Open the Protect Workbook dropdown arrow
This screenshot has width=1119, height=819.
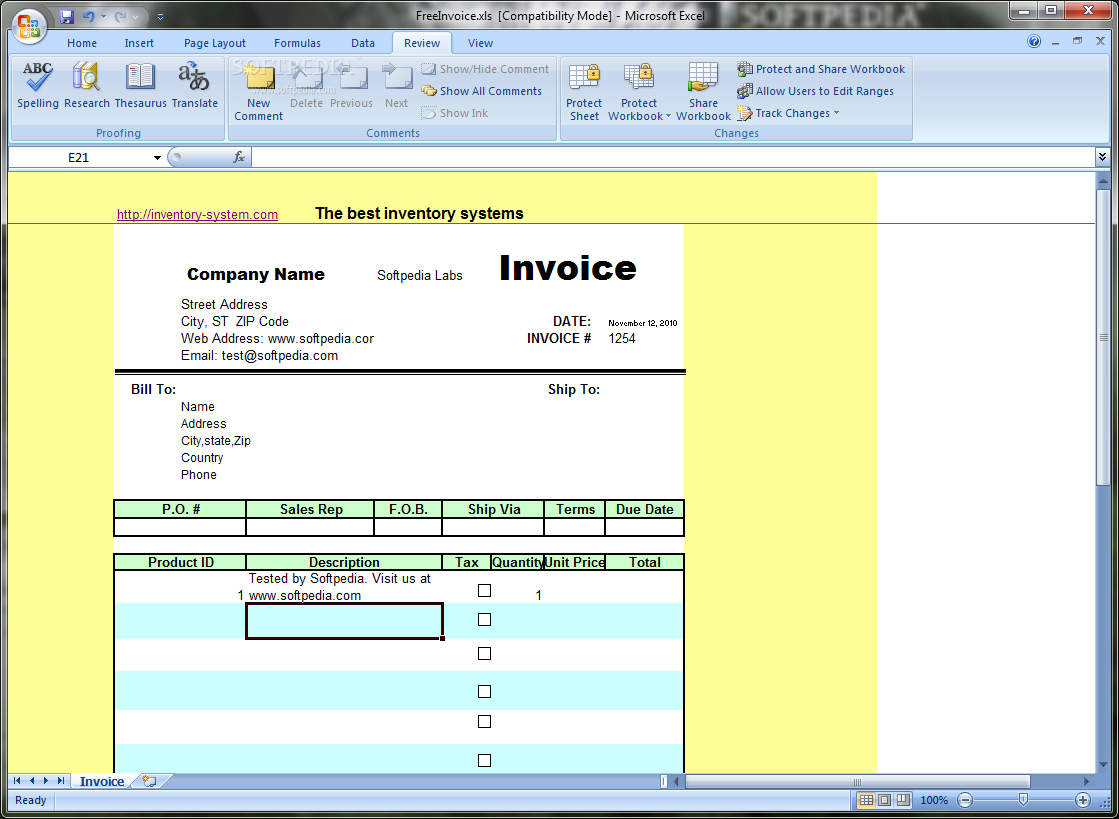[667, 116]
